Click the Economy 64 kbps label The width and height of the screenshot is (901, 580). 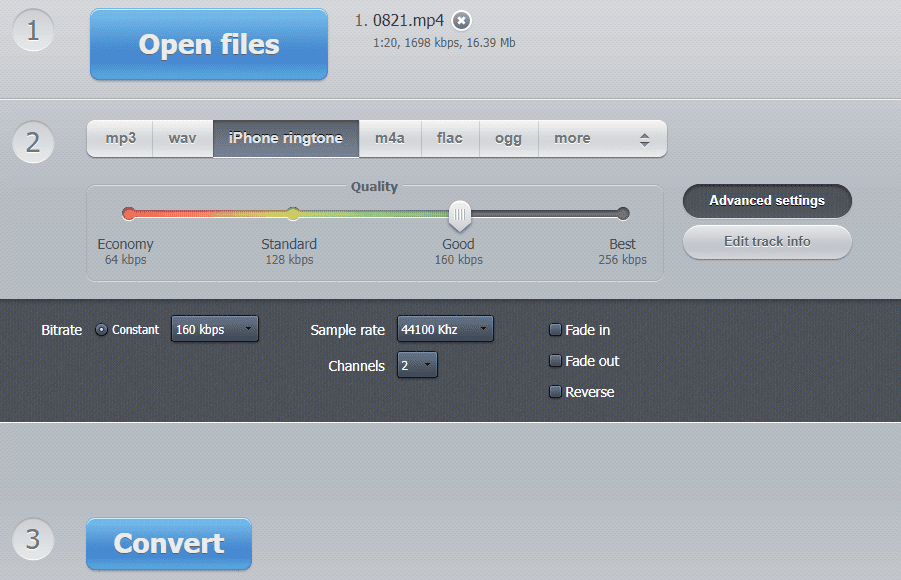pyautogui.click(x=125, y=252)
